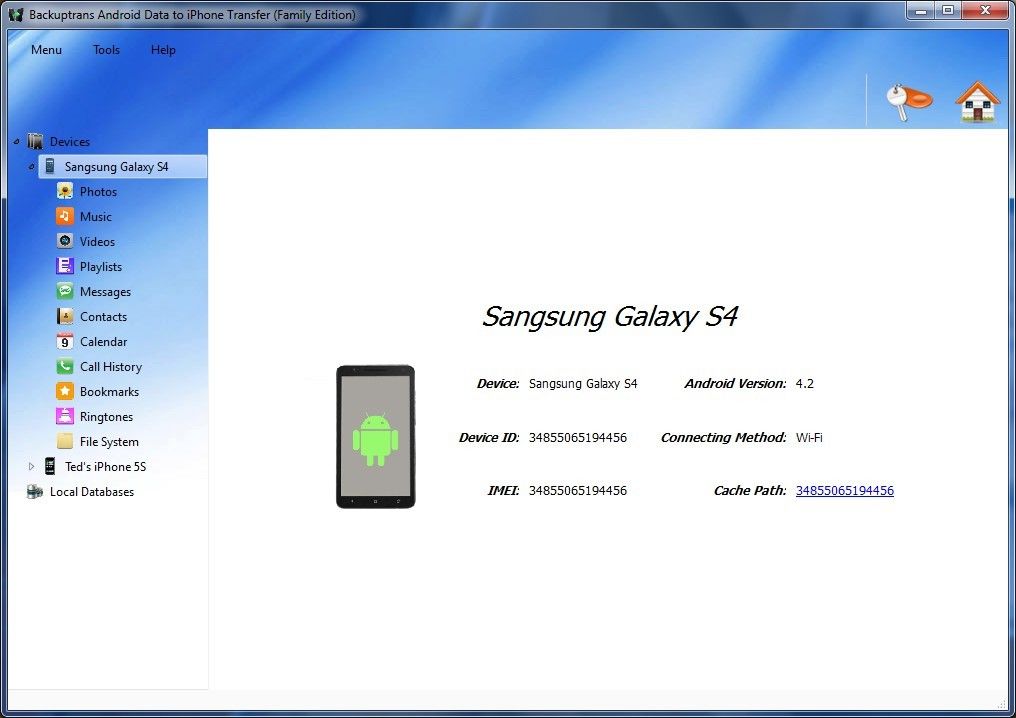Minimize the Backuptrans window
The width and height of the screenshot is (1016, 718).
pos(920,11)
